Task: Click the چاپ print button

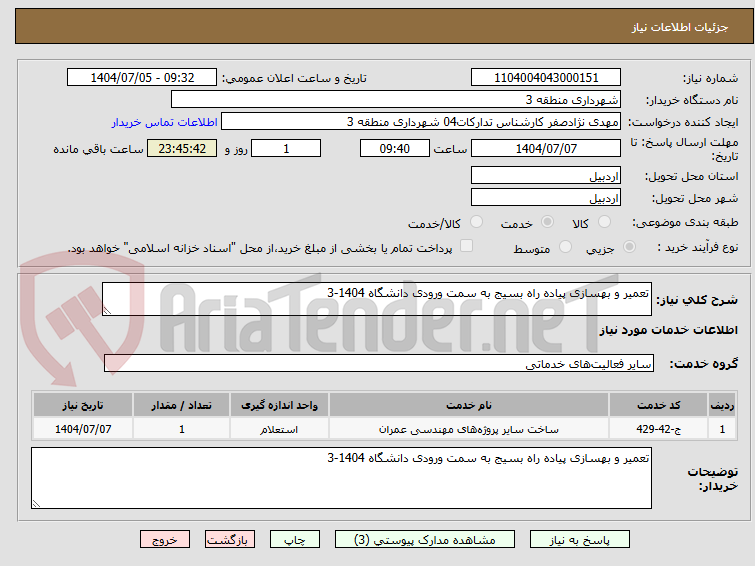Action: (295, 540)
